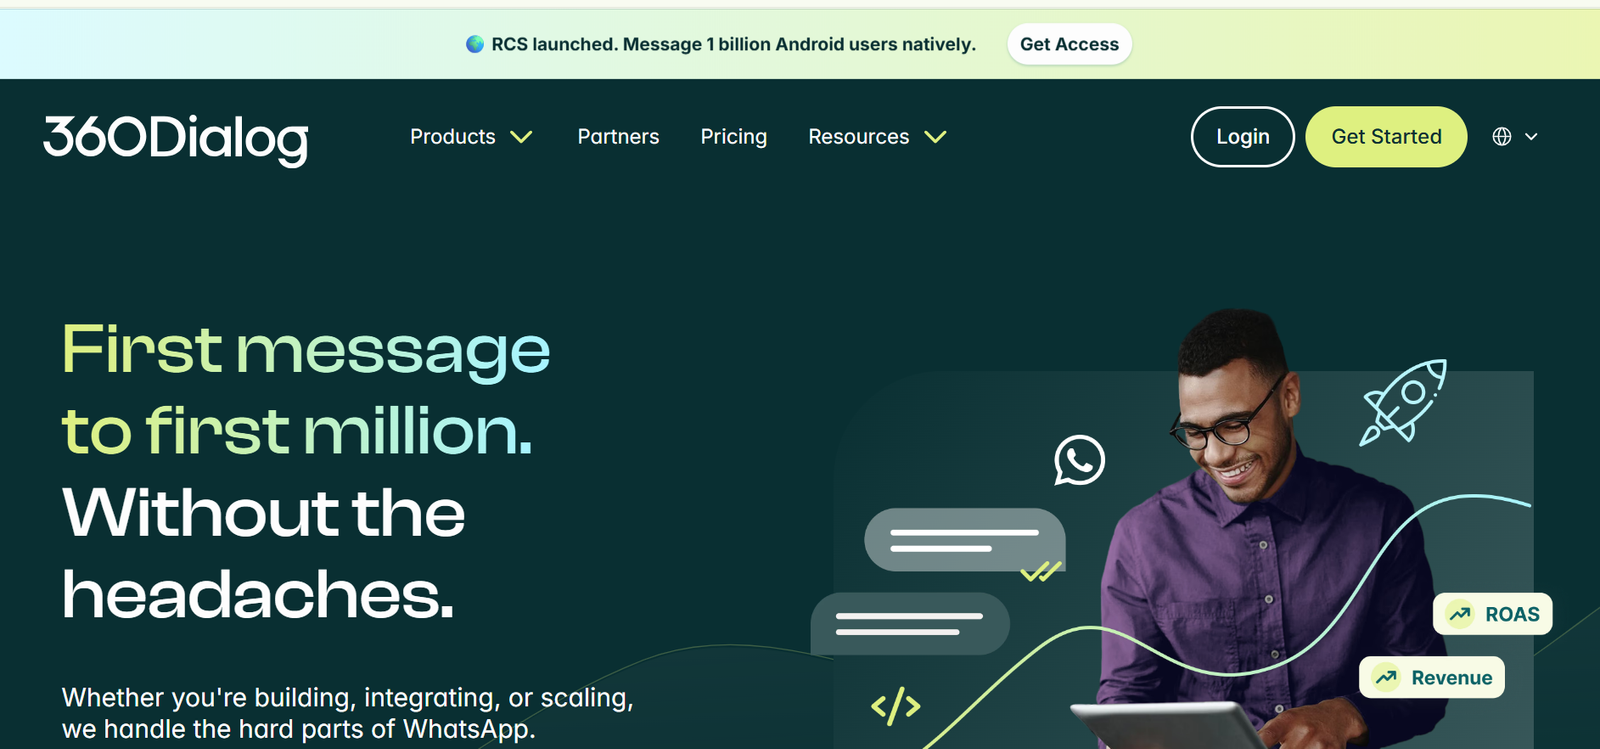Open the Partners page
This screenshot has height=749, width=1600.
point(618,137)
